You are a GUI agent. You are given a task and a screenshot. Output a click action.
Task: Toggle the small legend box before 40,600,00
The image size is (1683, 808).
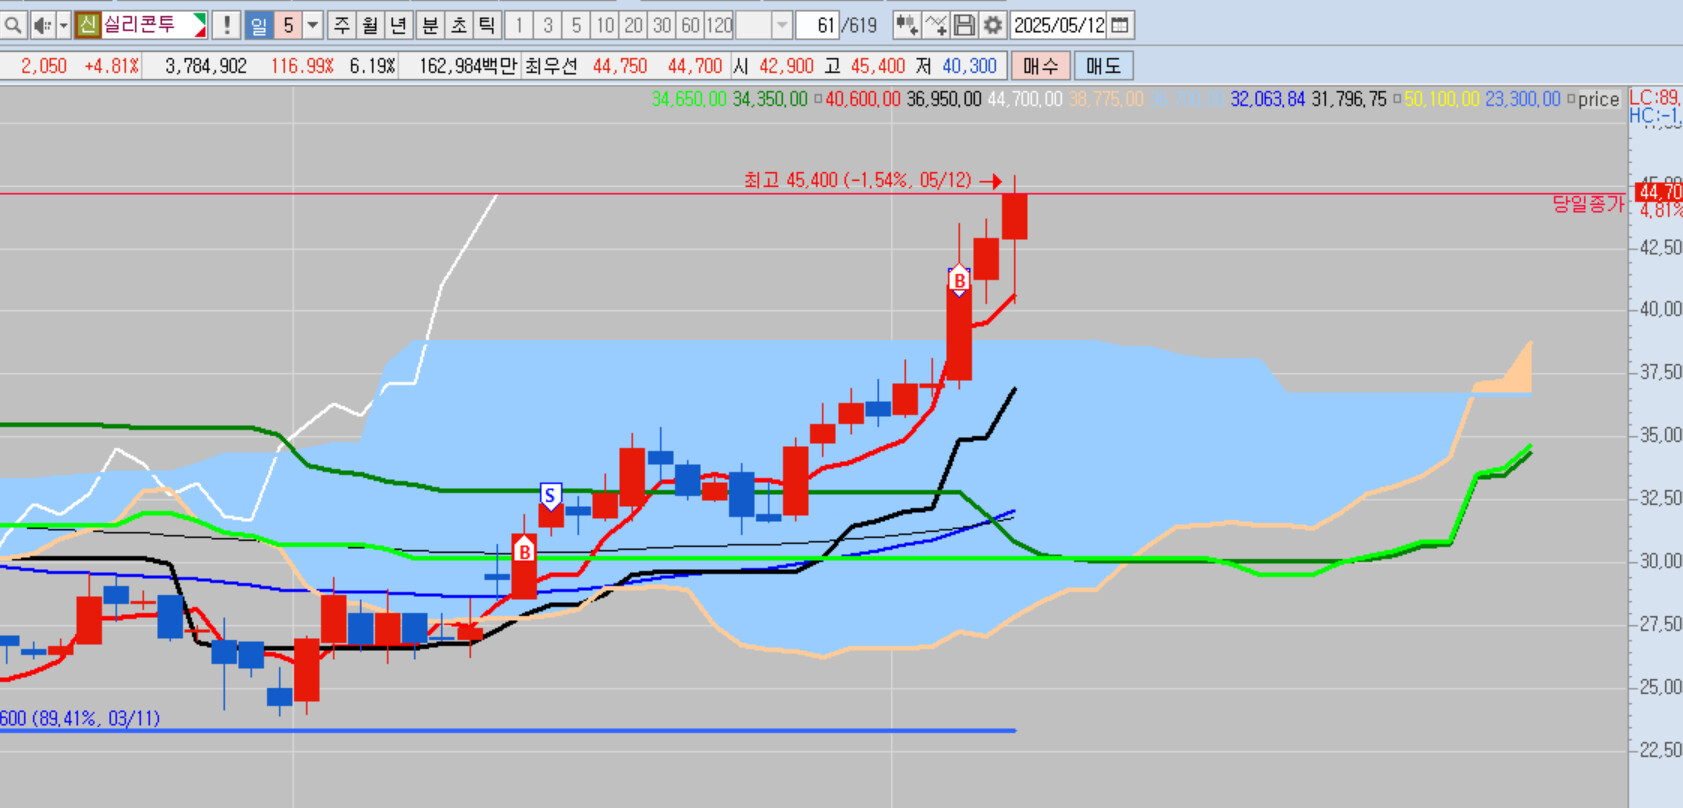point(818,99)
